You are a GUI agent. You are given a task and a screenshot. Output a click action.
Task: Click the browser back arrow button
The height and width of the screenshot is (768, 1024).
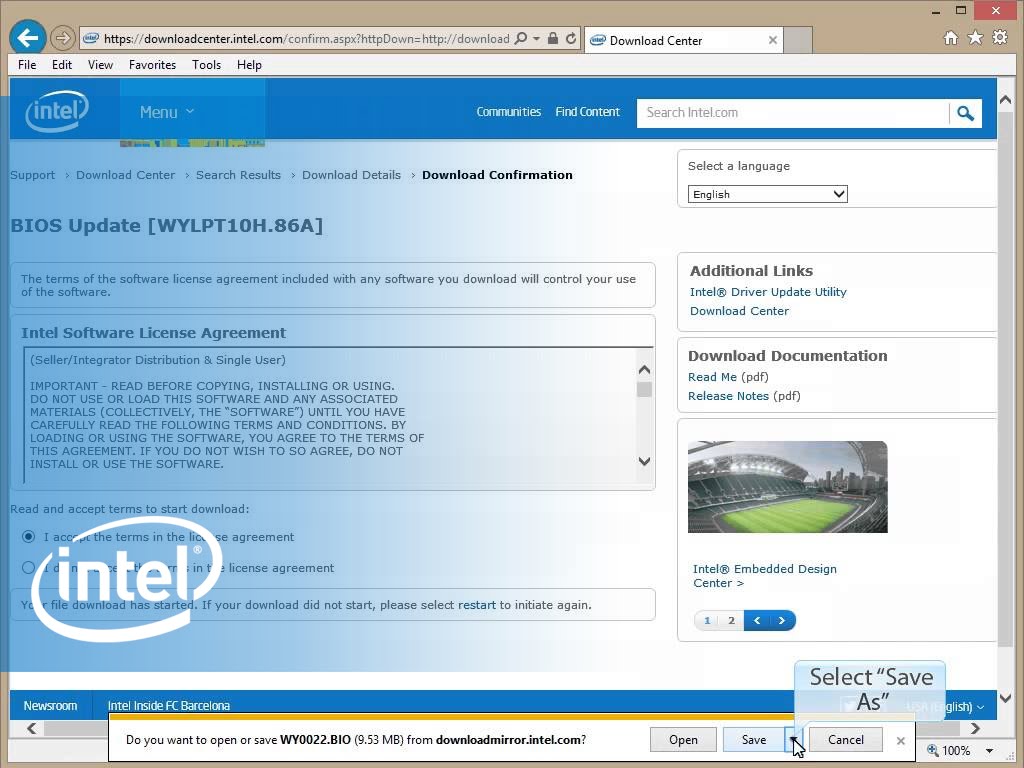point(28,38)
